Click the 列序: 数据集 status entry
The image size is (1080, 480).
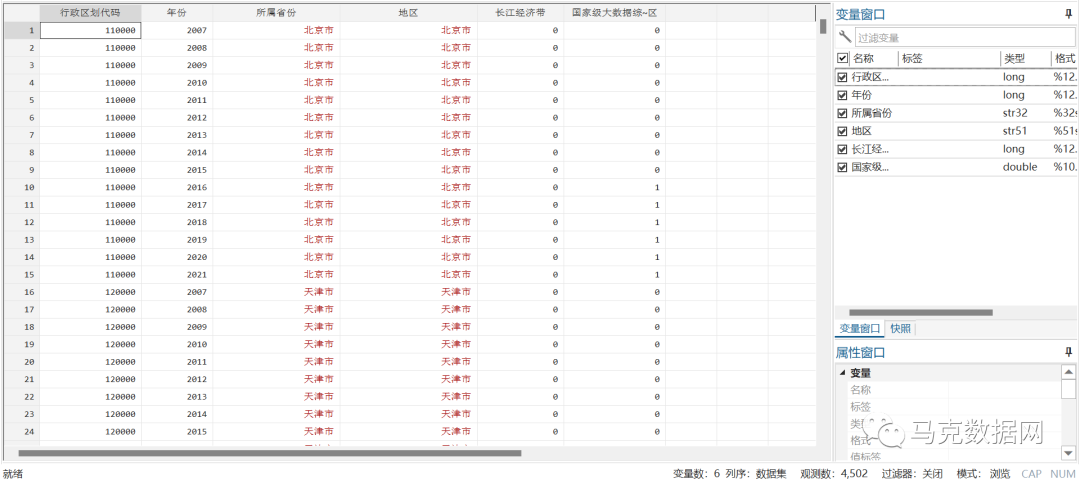[756, 473]
